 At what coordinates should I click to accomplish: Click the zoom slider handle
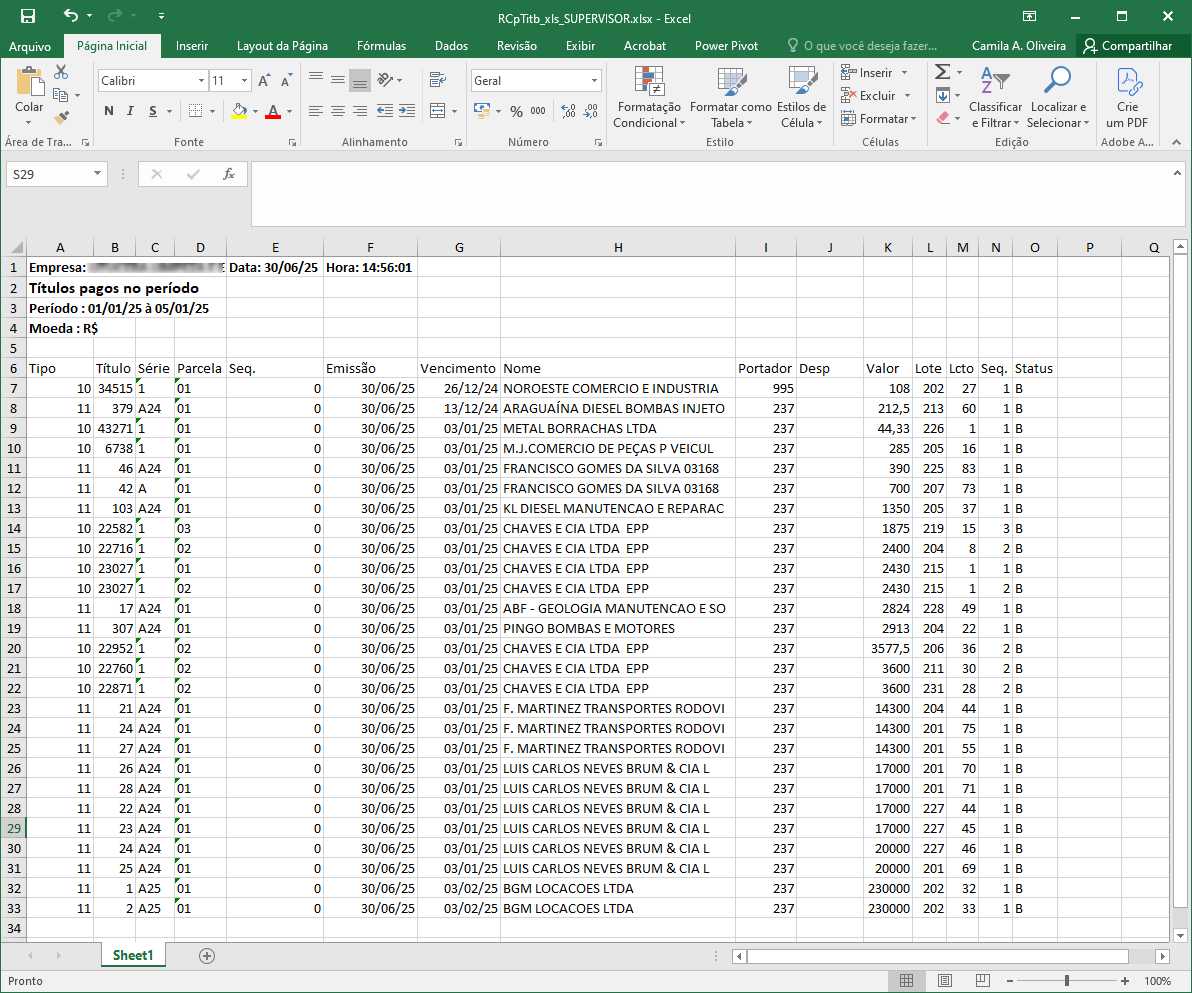1067,981
